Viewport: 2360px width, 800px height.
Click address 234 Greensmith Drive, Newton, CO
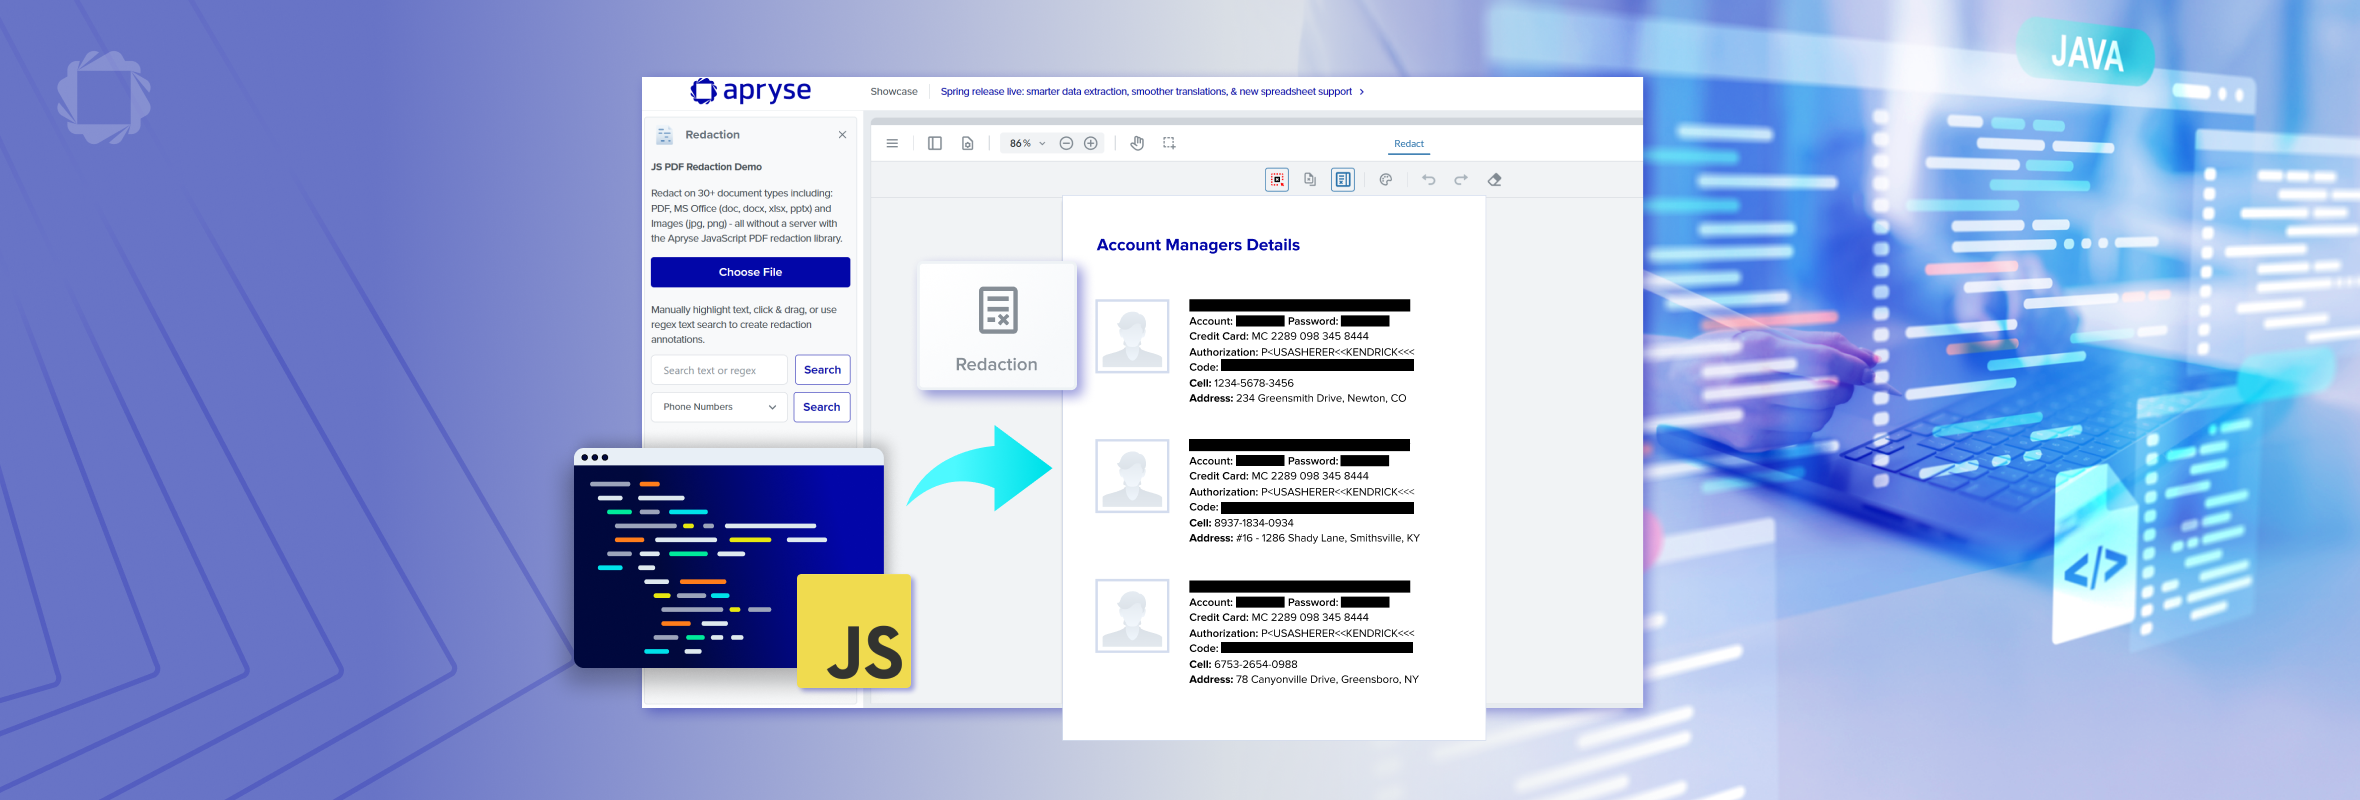point(1321,398)
